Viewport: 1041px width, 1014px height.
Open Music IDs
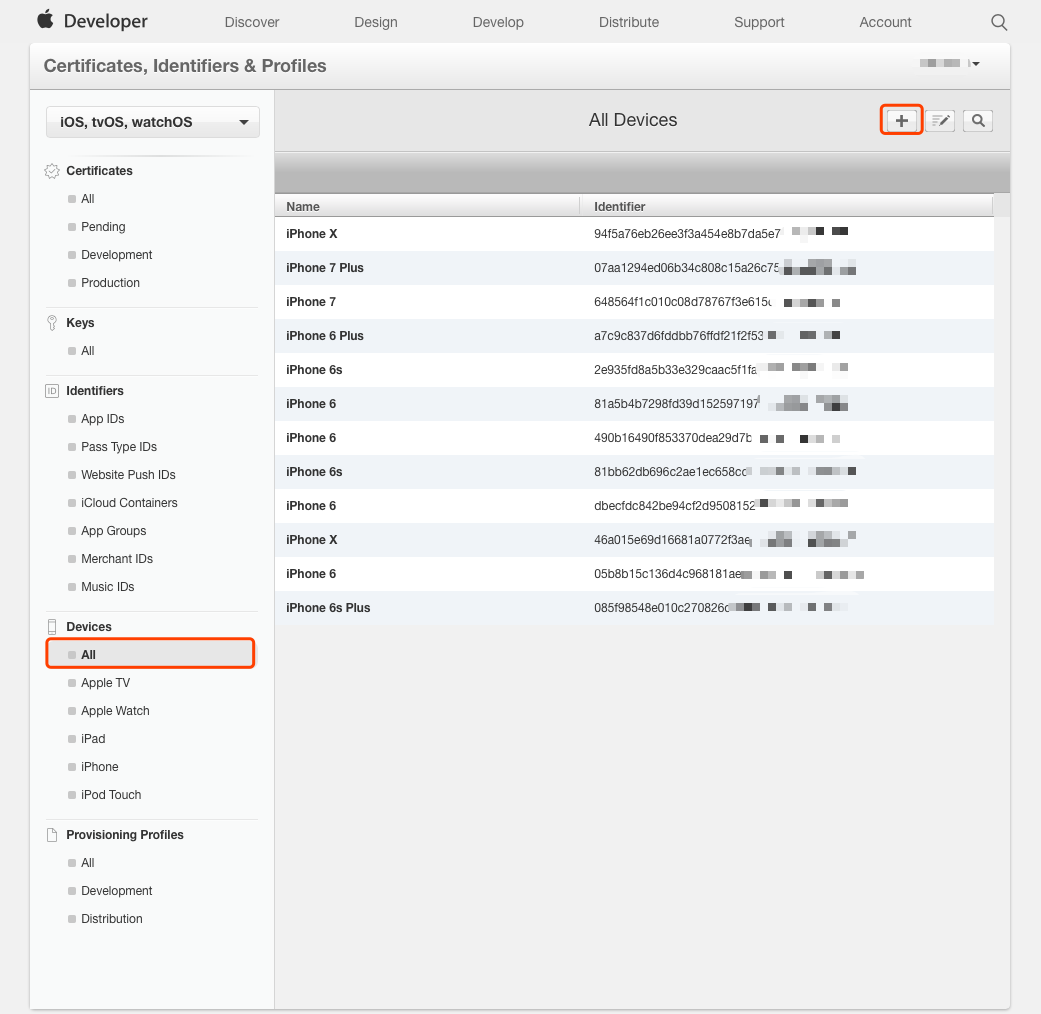pos(108,586)
